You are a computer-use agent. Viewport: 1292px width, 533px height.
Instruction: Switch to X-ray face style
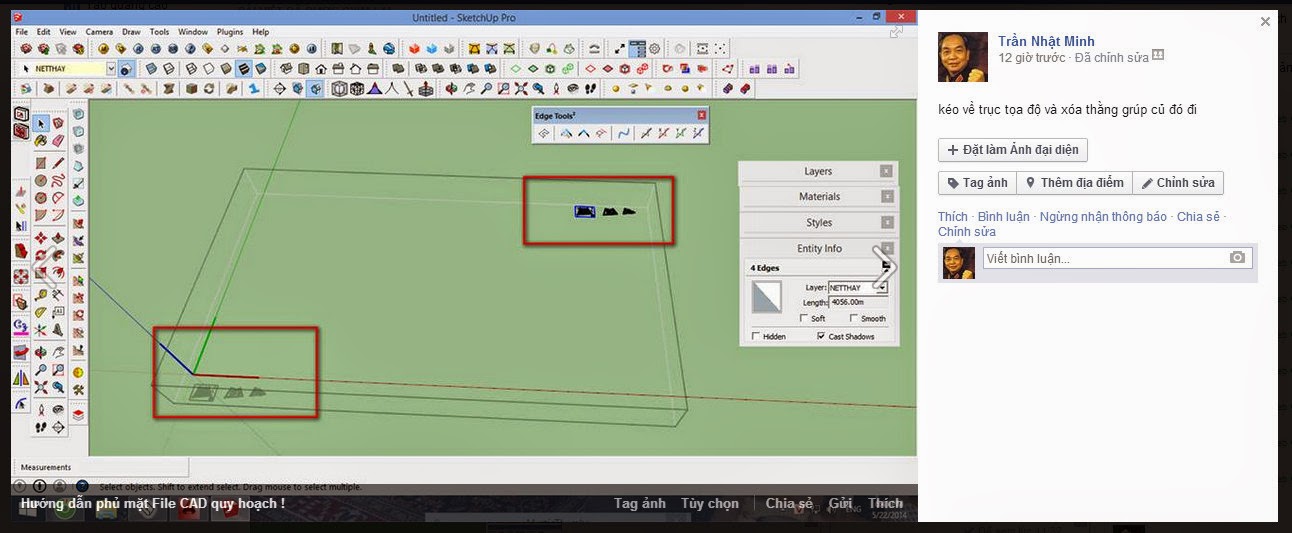[151, 68]
